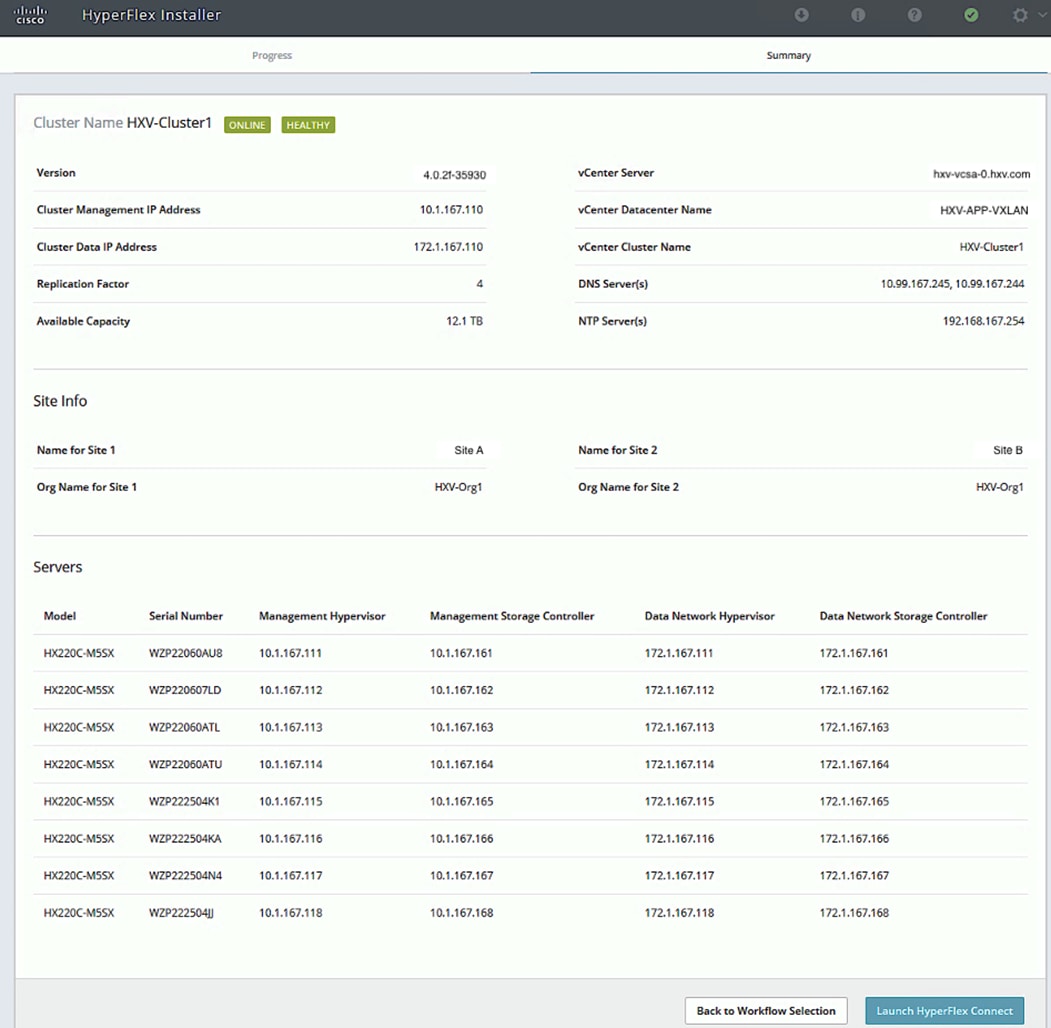Select Org Name for Site 1 value
Screen dimensions: 1051x1028
[458, 487]
